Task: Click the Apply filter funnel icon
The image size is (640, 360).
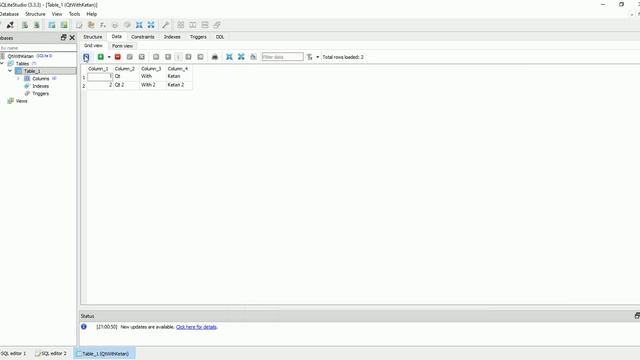Action: coord(309,57)
